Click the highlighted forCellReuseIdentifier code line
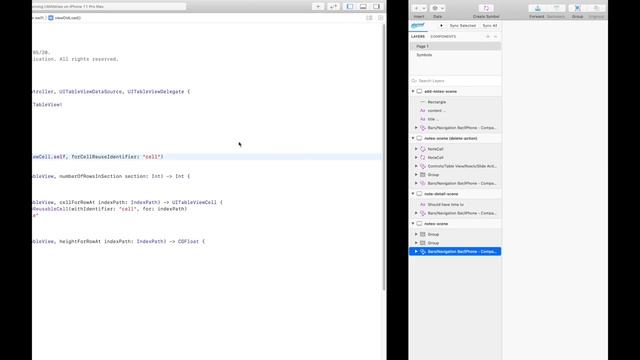 (x=207, y=157)
